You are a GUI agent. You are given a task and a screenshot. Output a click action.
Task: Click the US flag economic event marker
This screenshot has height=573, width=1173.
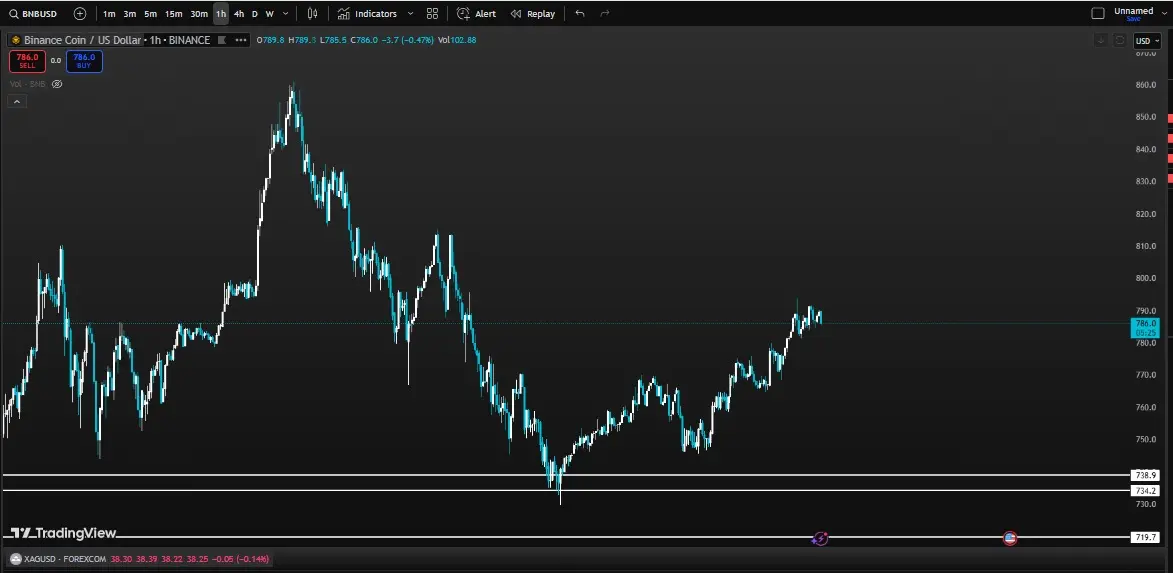(1010, 538)
